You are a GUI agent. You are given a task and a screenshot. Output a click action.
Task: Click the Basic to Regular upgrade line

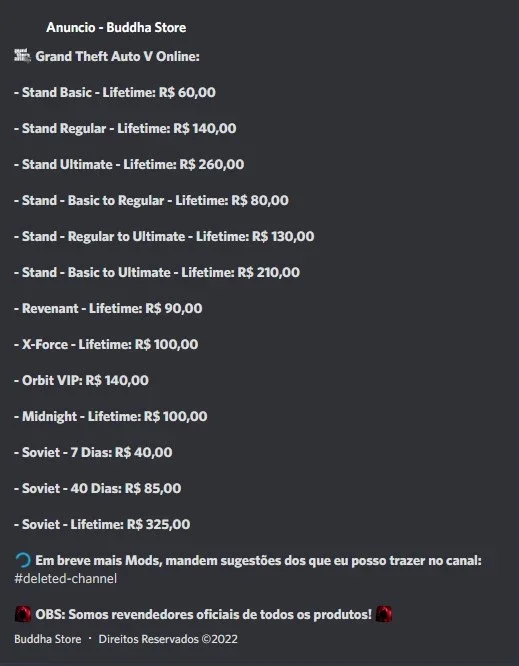tap(151, 200)
